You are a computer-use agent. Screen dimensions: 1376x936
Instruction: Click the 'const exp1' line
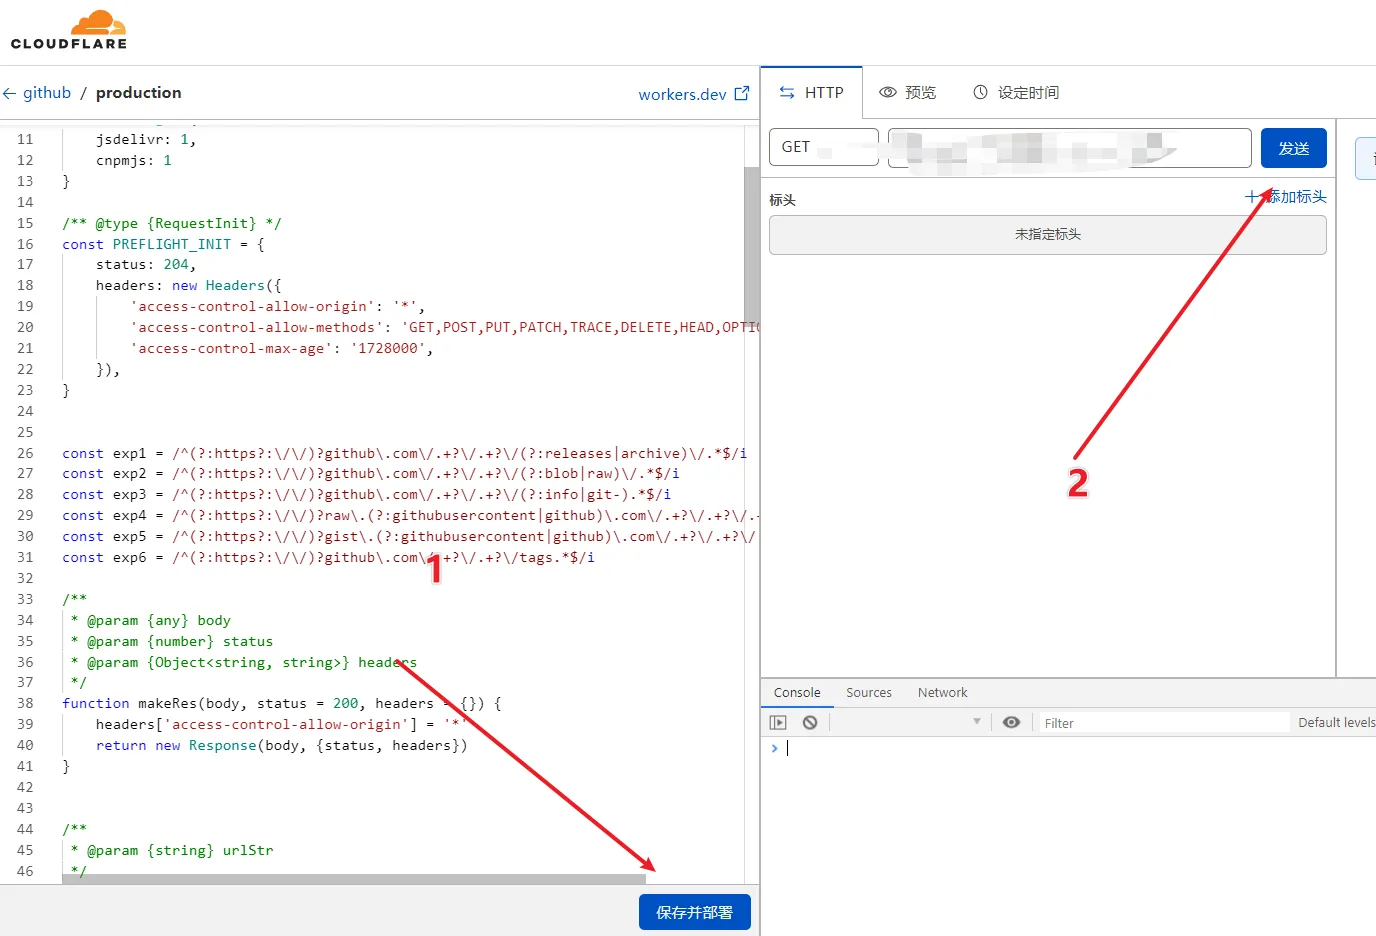(404, 453)
